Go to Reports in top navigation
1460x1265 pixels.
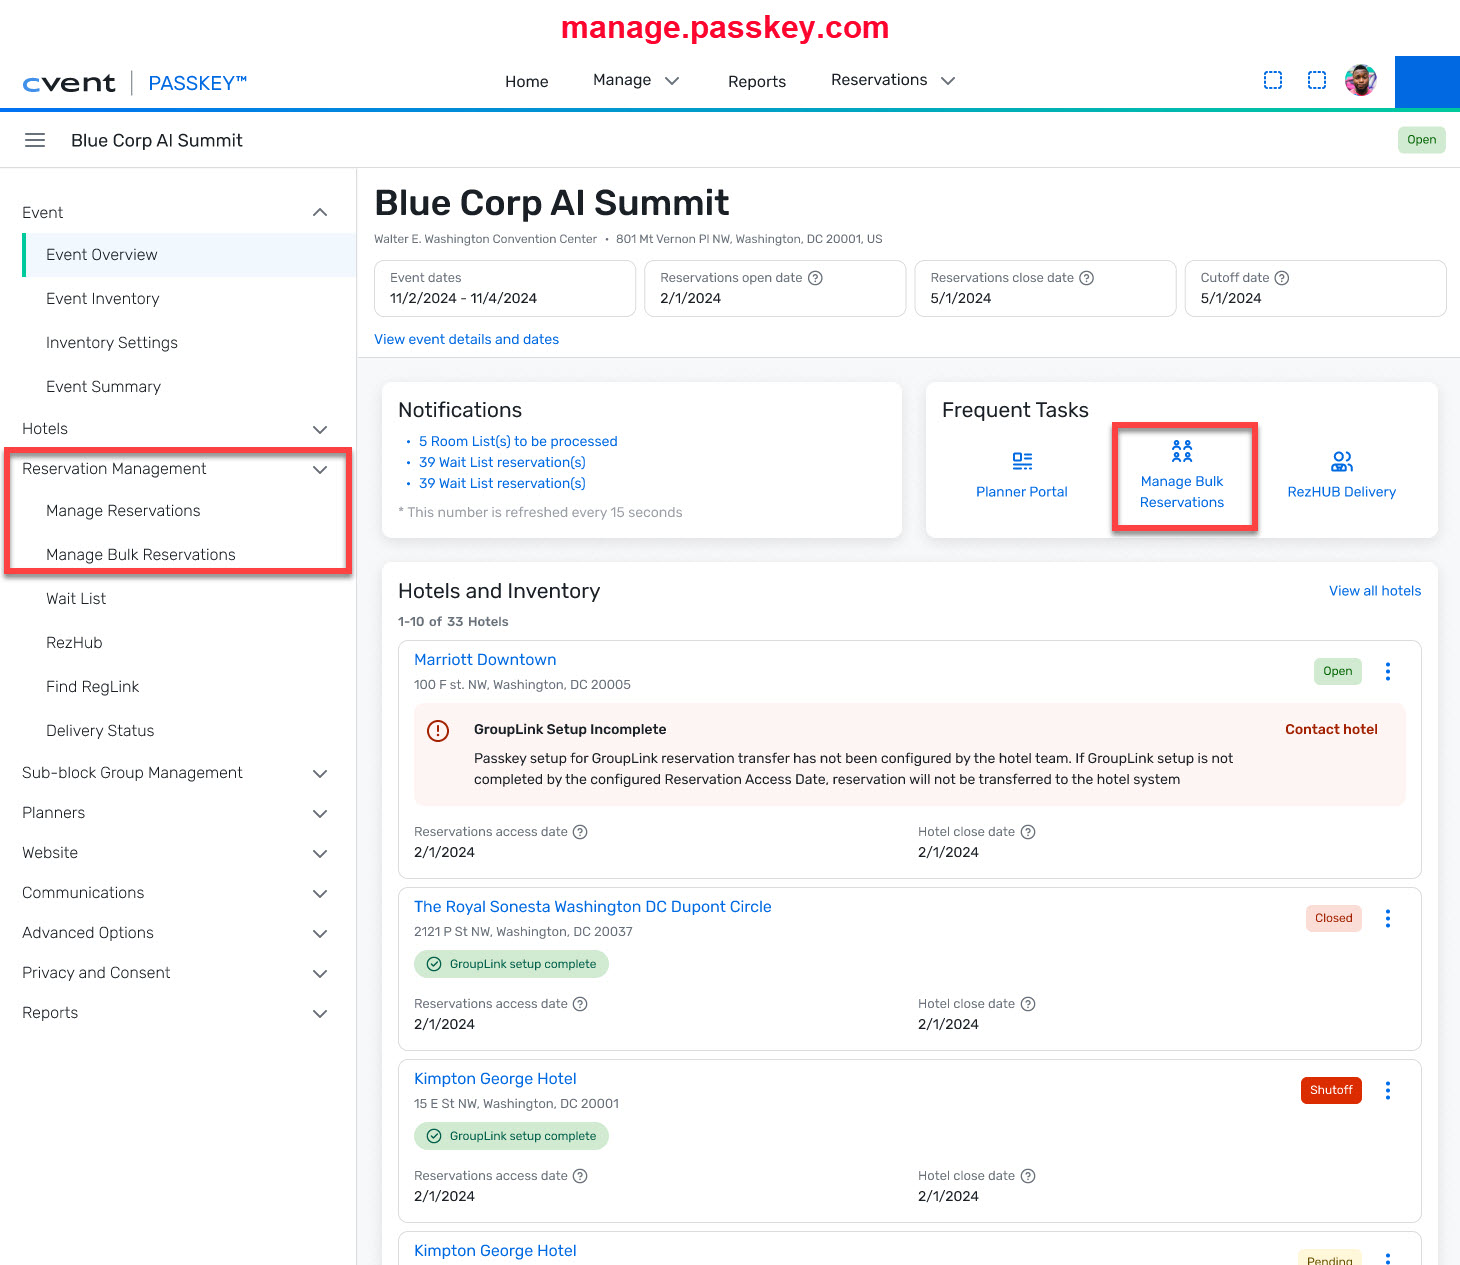coord(757,81)
